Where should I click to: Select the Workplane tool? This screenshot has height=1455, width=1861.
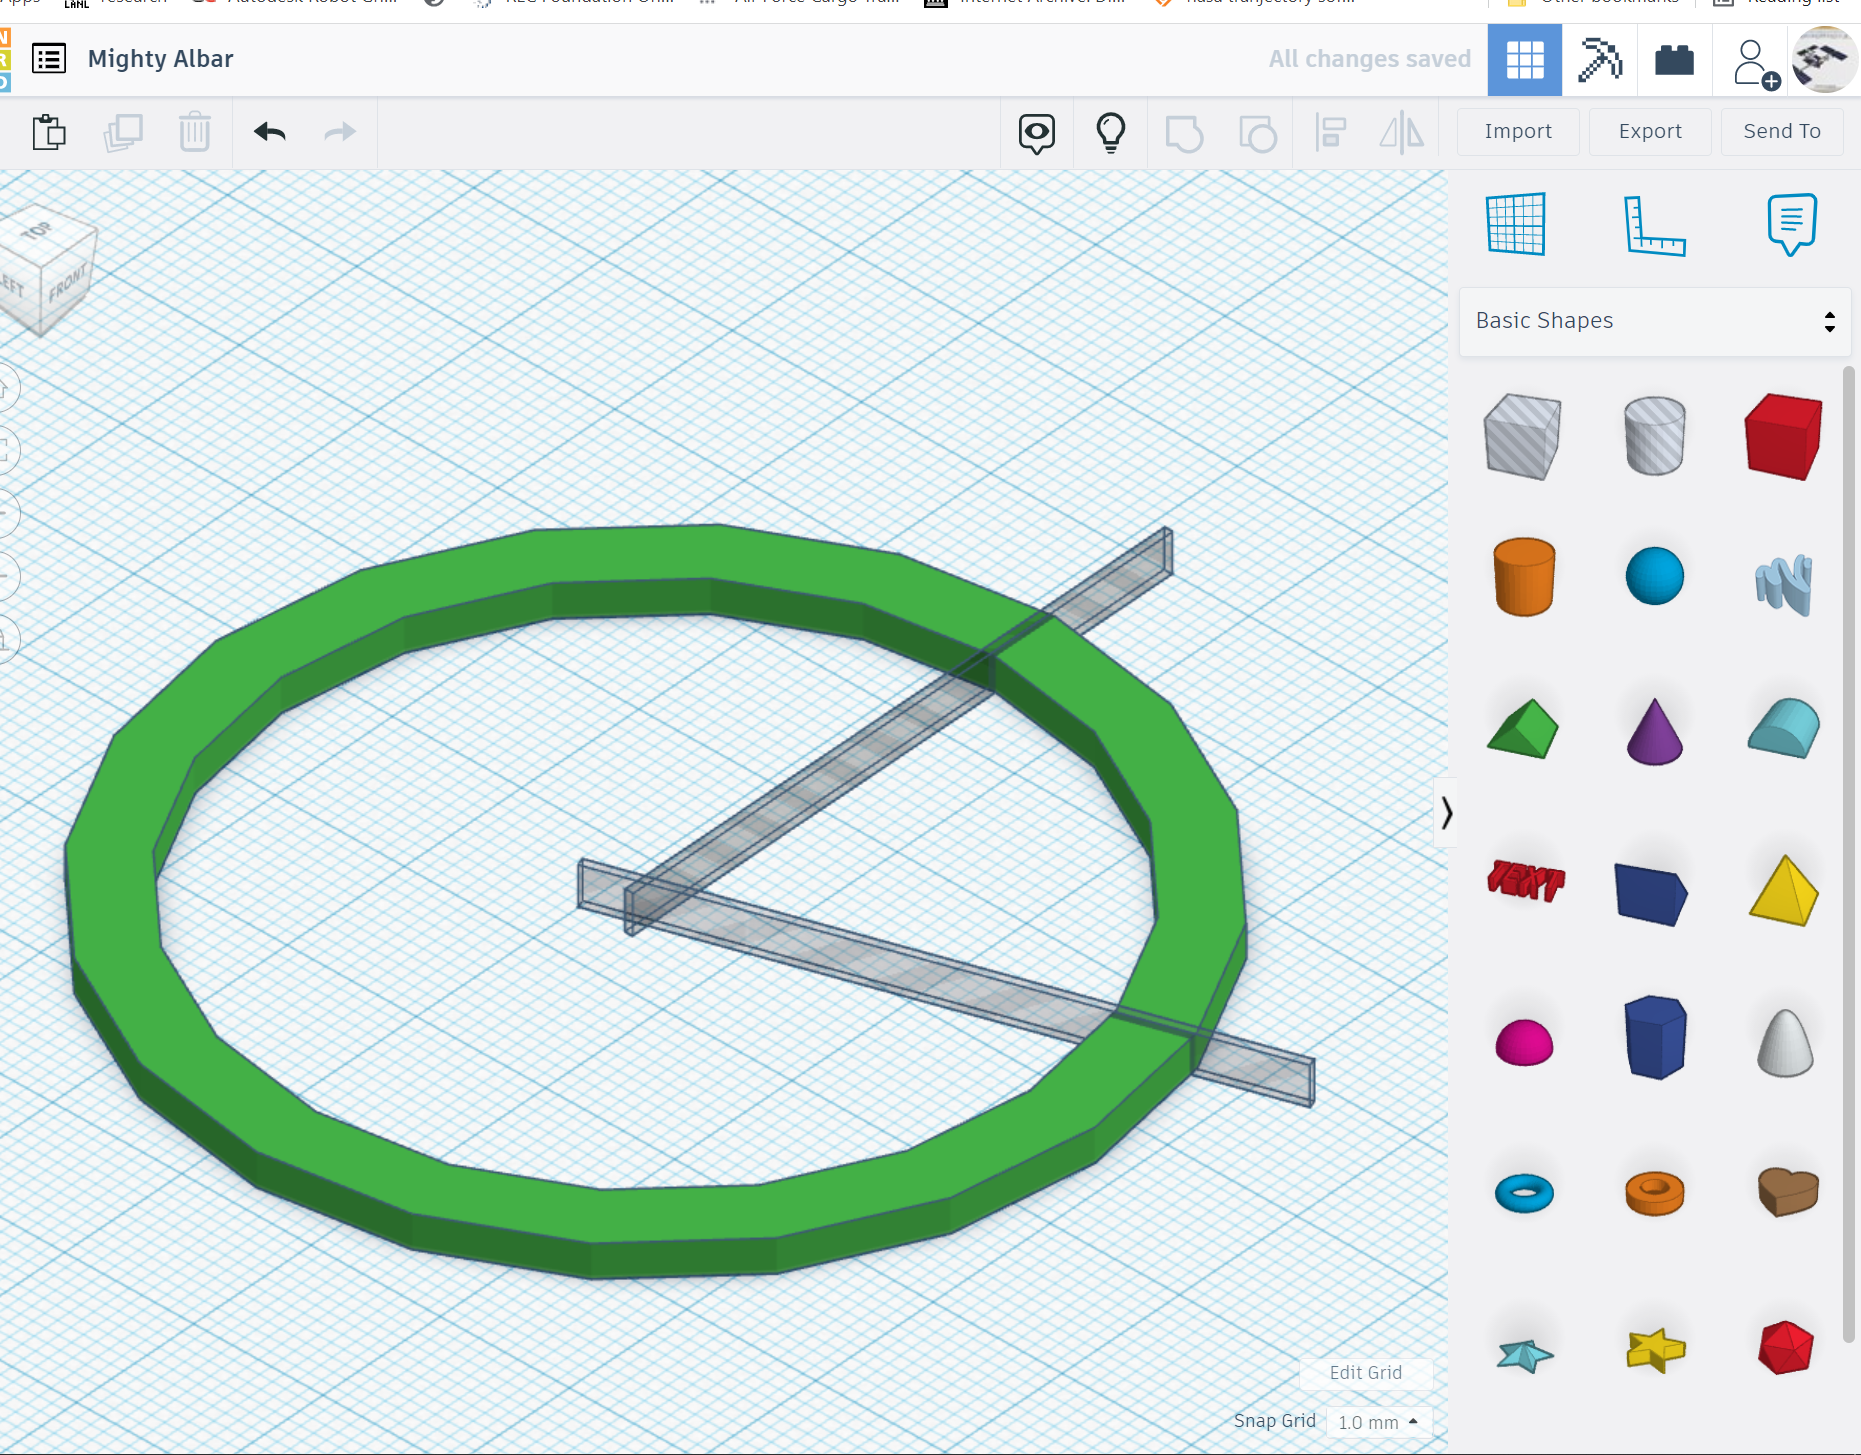1516,224
